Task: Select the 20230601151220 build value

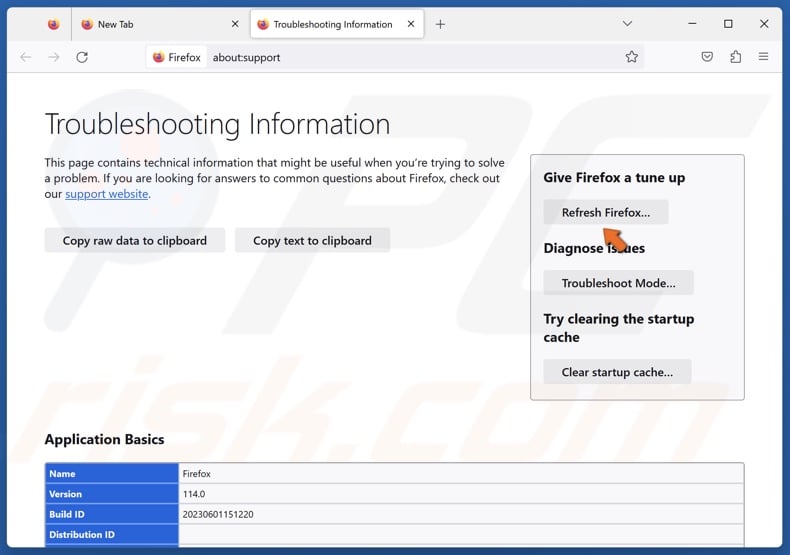Action: point(218,514)
